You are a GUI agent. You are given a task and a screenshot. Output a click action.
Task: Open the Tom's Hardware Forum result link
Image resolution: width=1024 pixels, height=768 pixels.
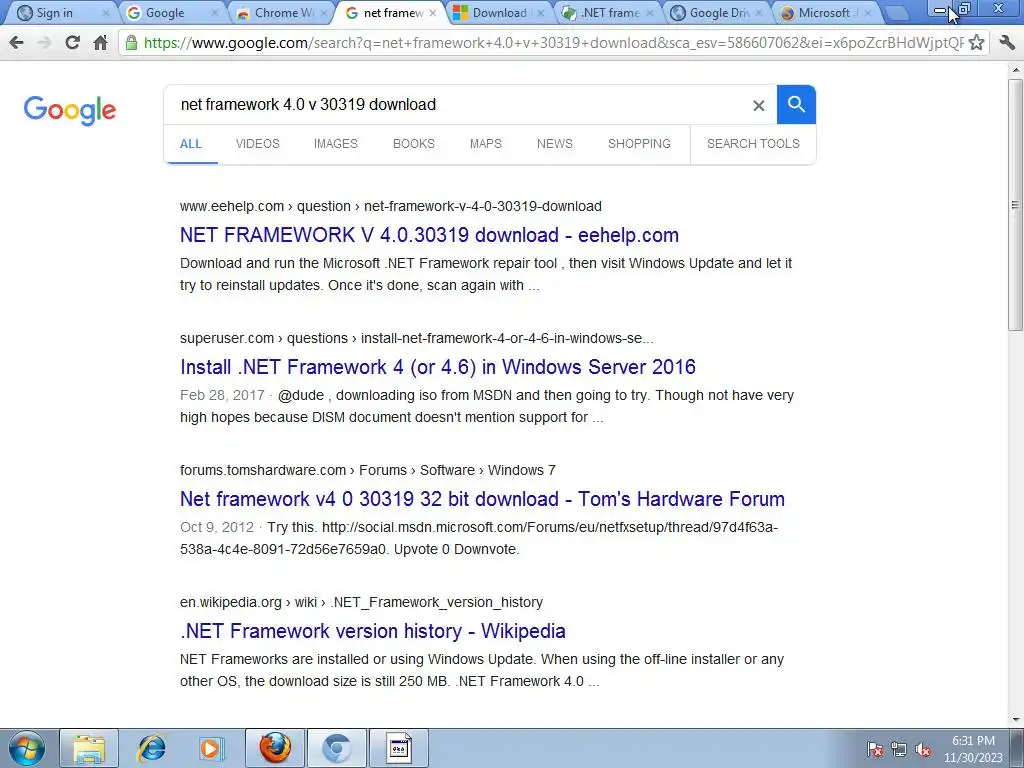tap(482, 499)
